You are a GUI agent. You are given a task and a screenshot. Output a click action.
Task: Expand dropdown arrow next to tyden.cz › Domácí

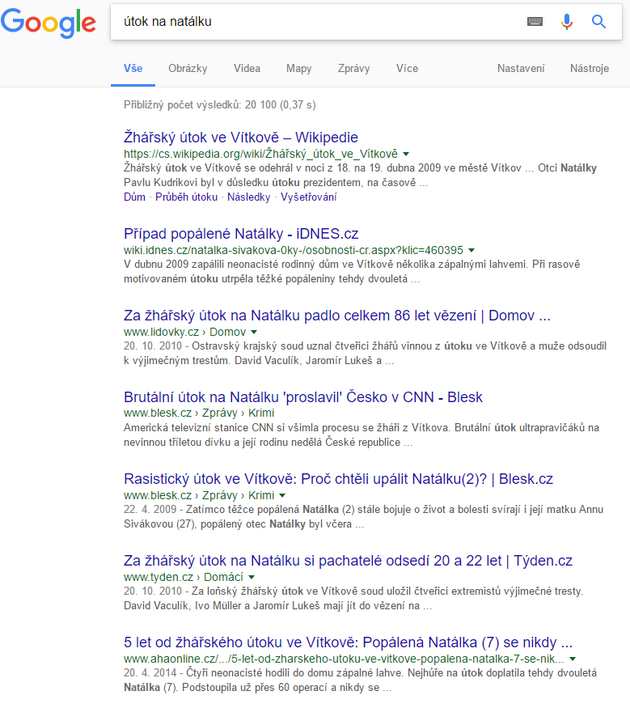252,578
